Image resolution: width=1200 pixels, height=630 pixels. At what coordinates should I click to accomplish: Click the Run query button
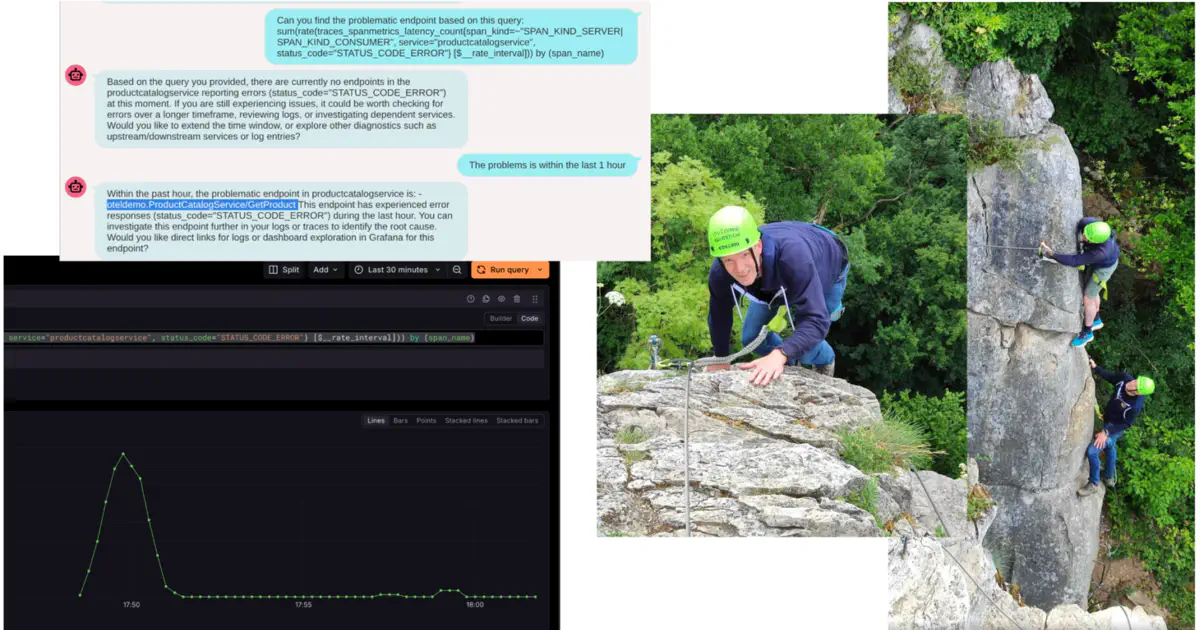click(503, 270)
